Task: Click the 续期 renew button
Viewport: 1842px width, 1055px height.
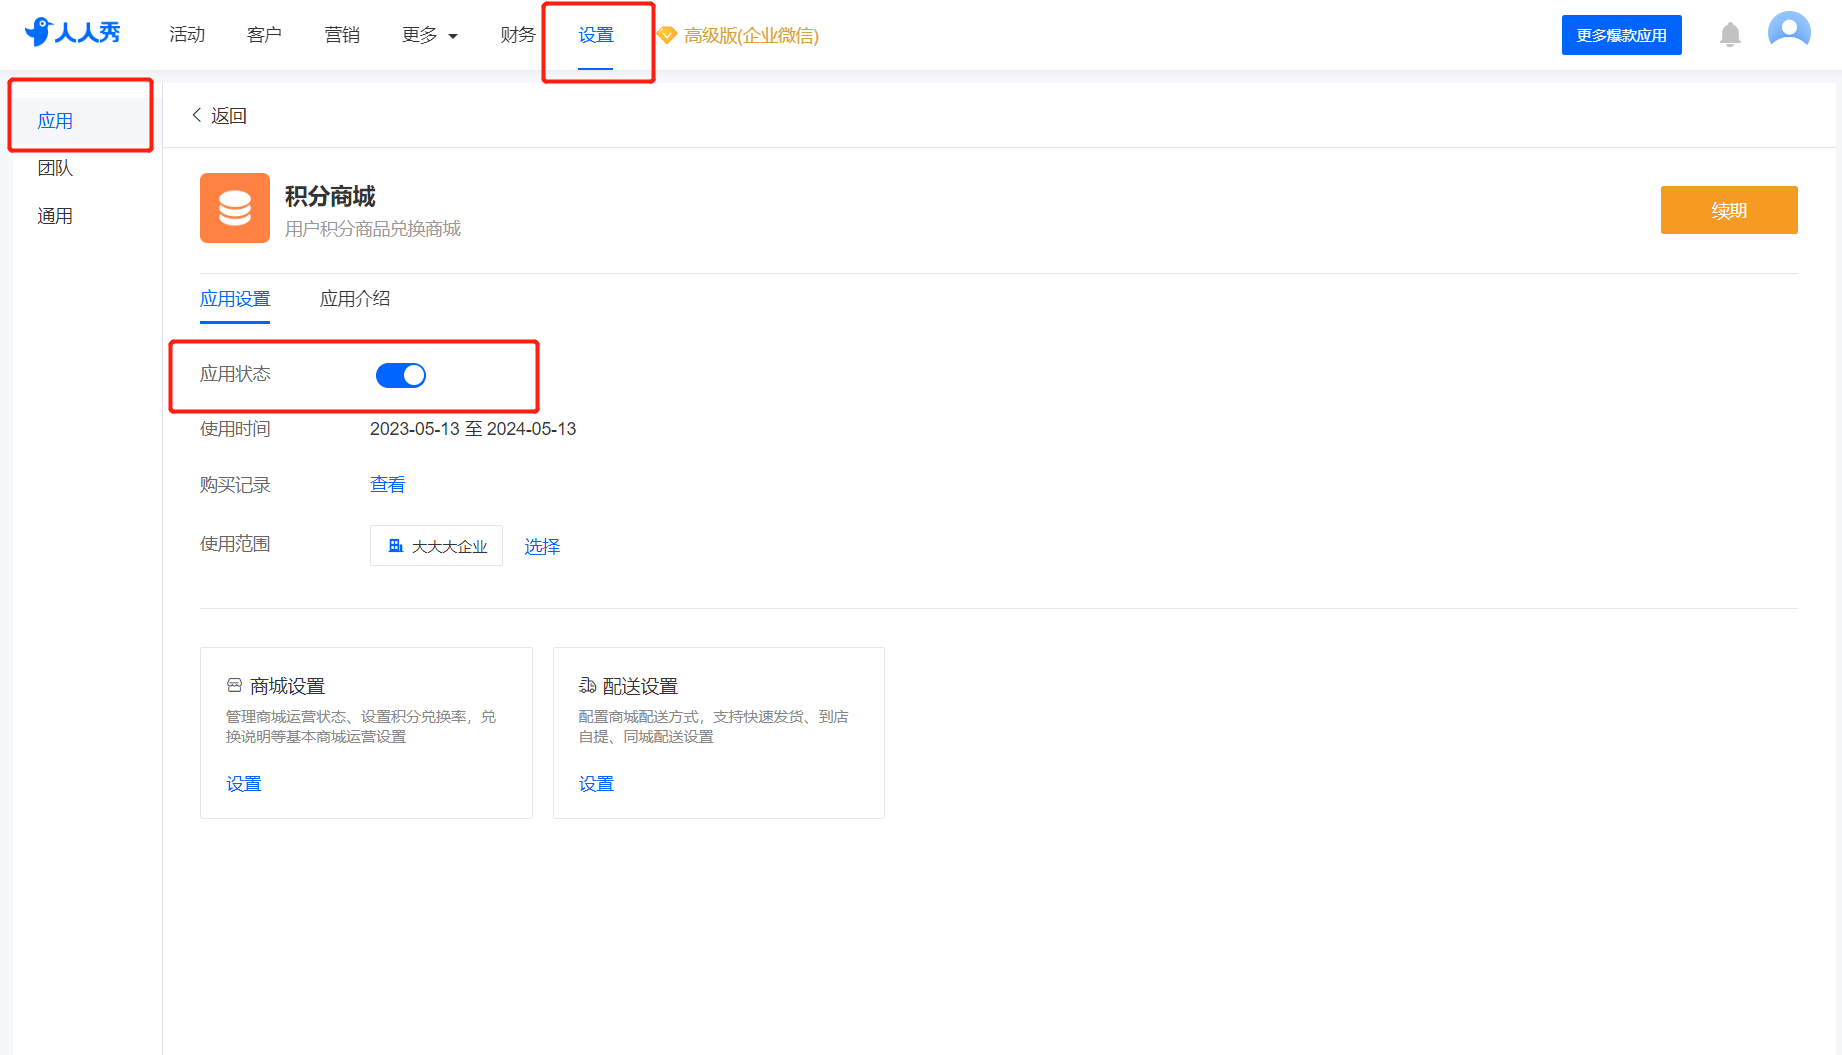Action: (x=1729, y=210)
